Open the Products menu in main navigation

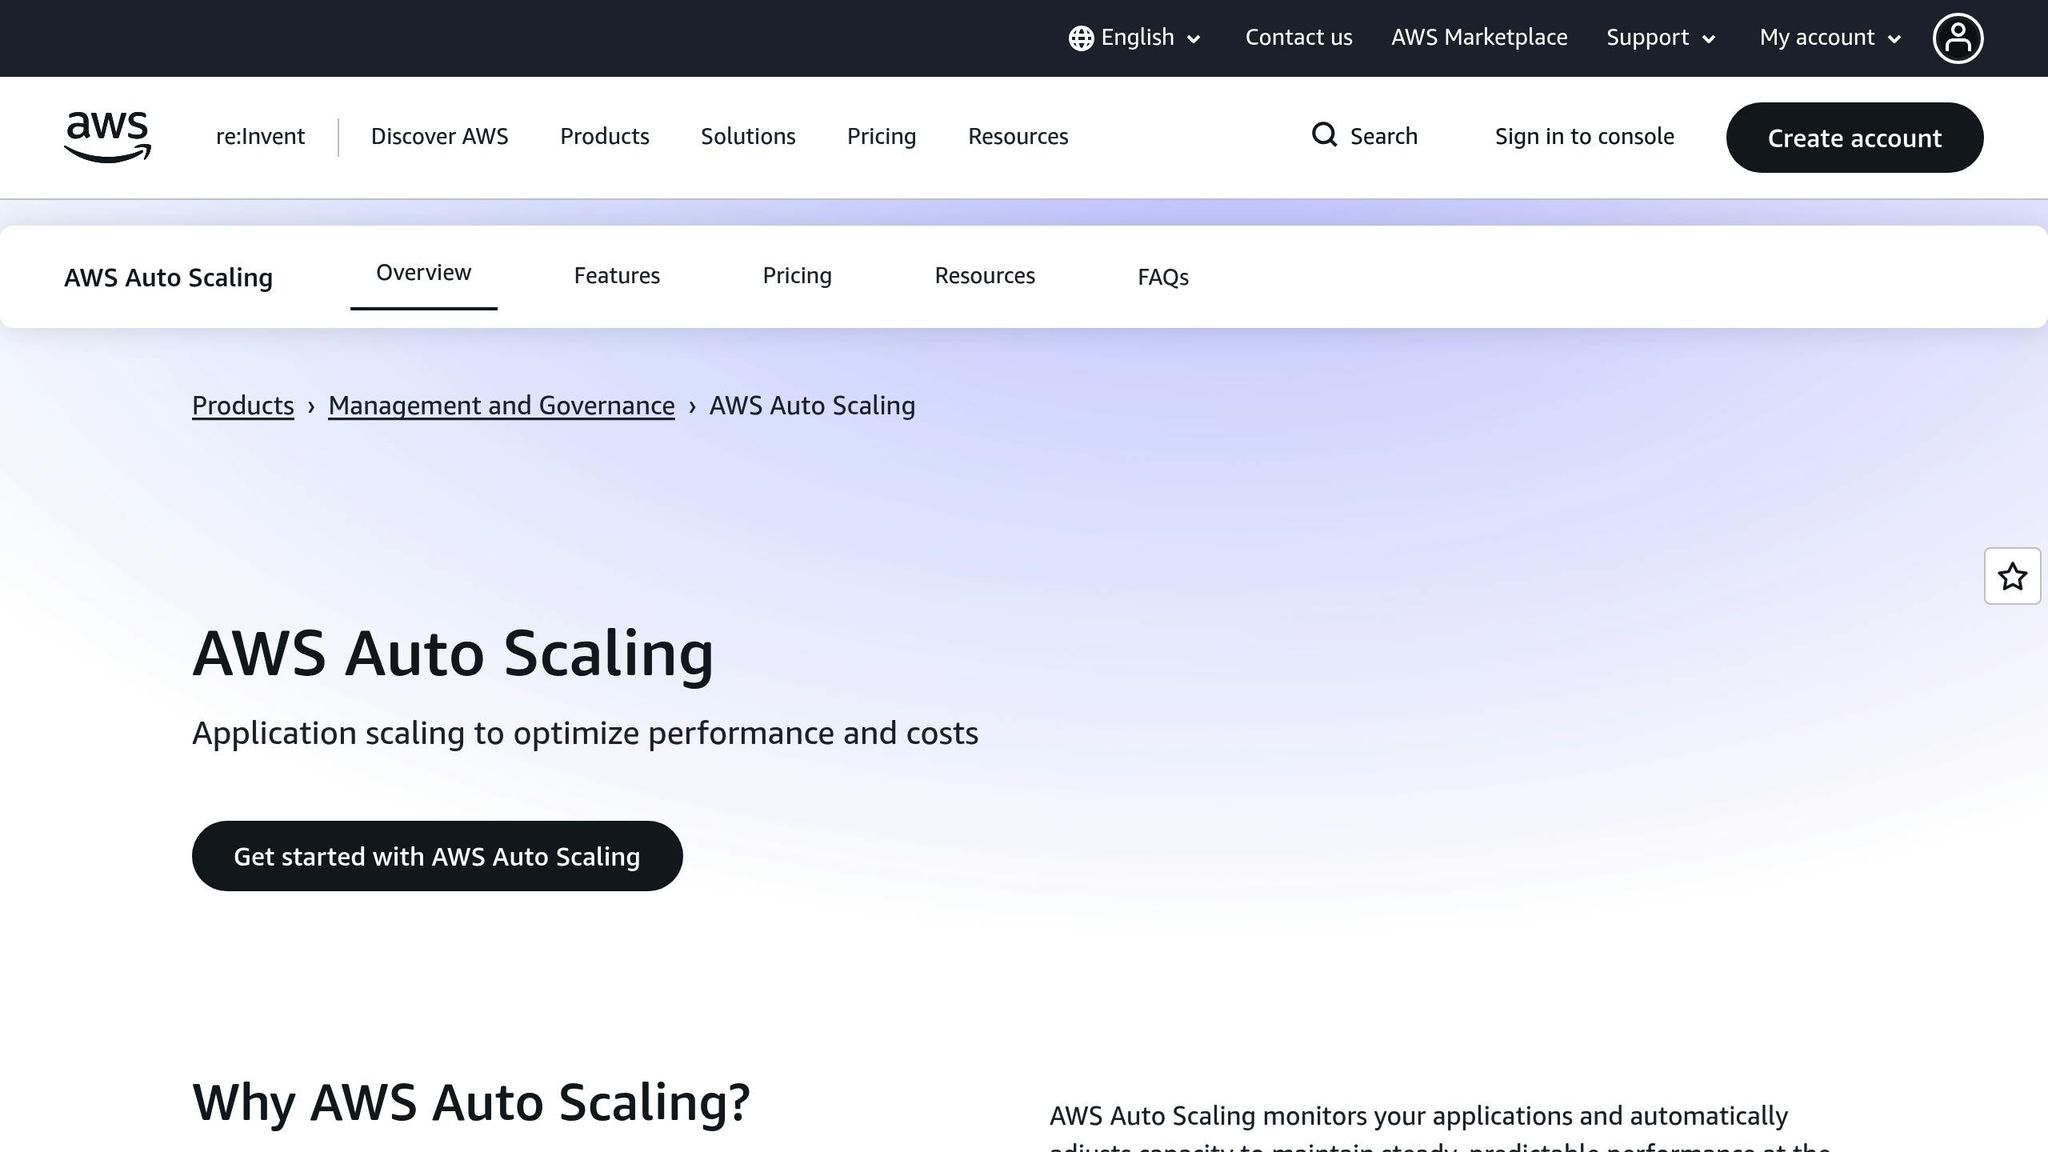click(x=604, y=136)
